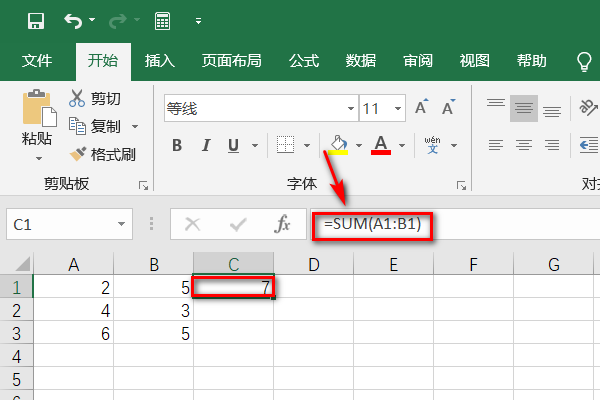
Task: Open the Customize Quick Access Toolbar dropdown
Action: point(198,21)
